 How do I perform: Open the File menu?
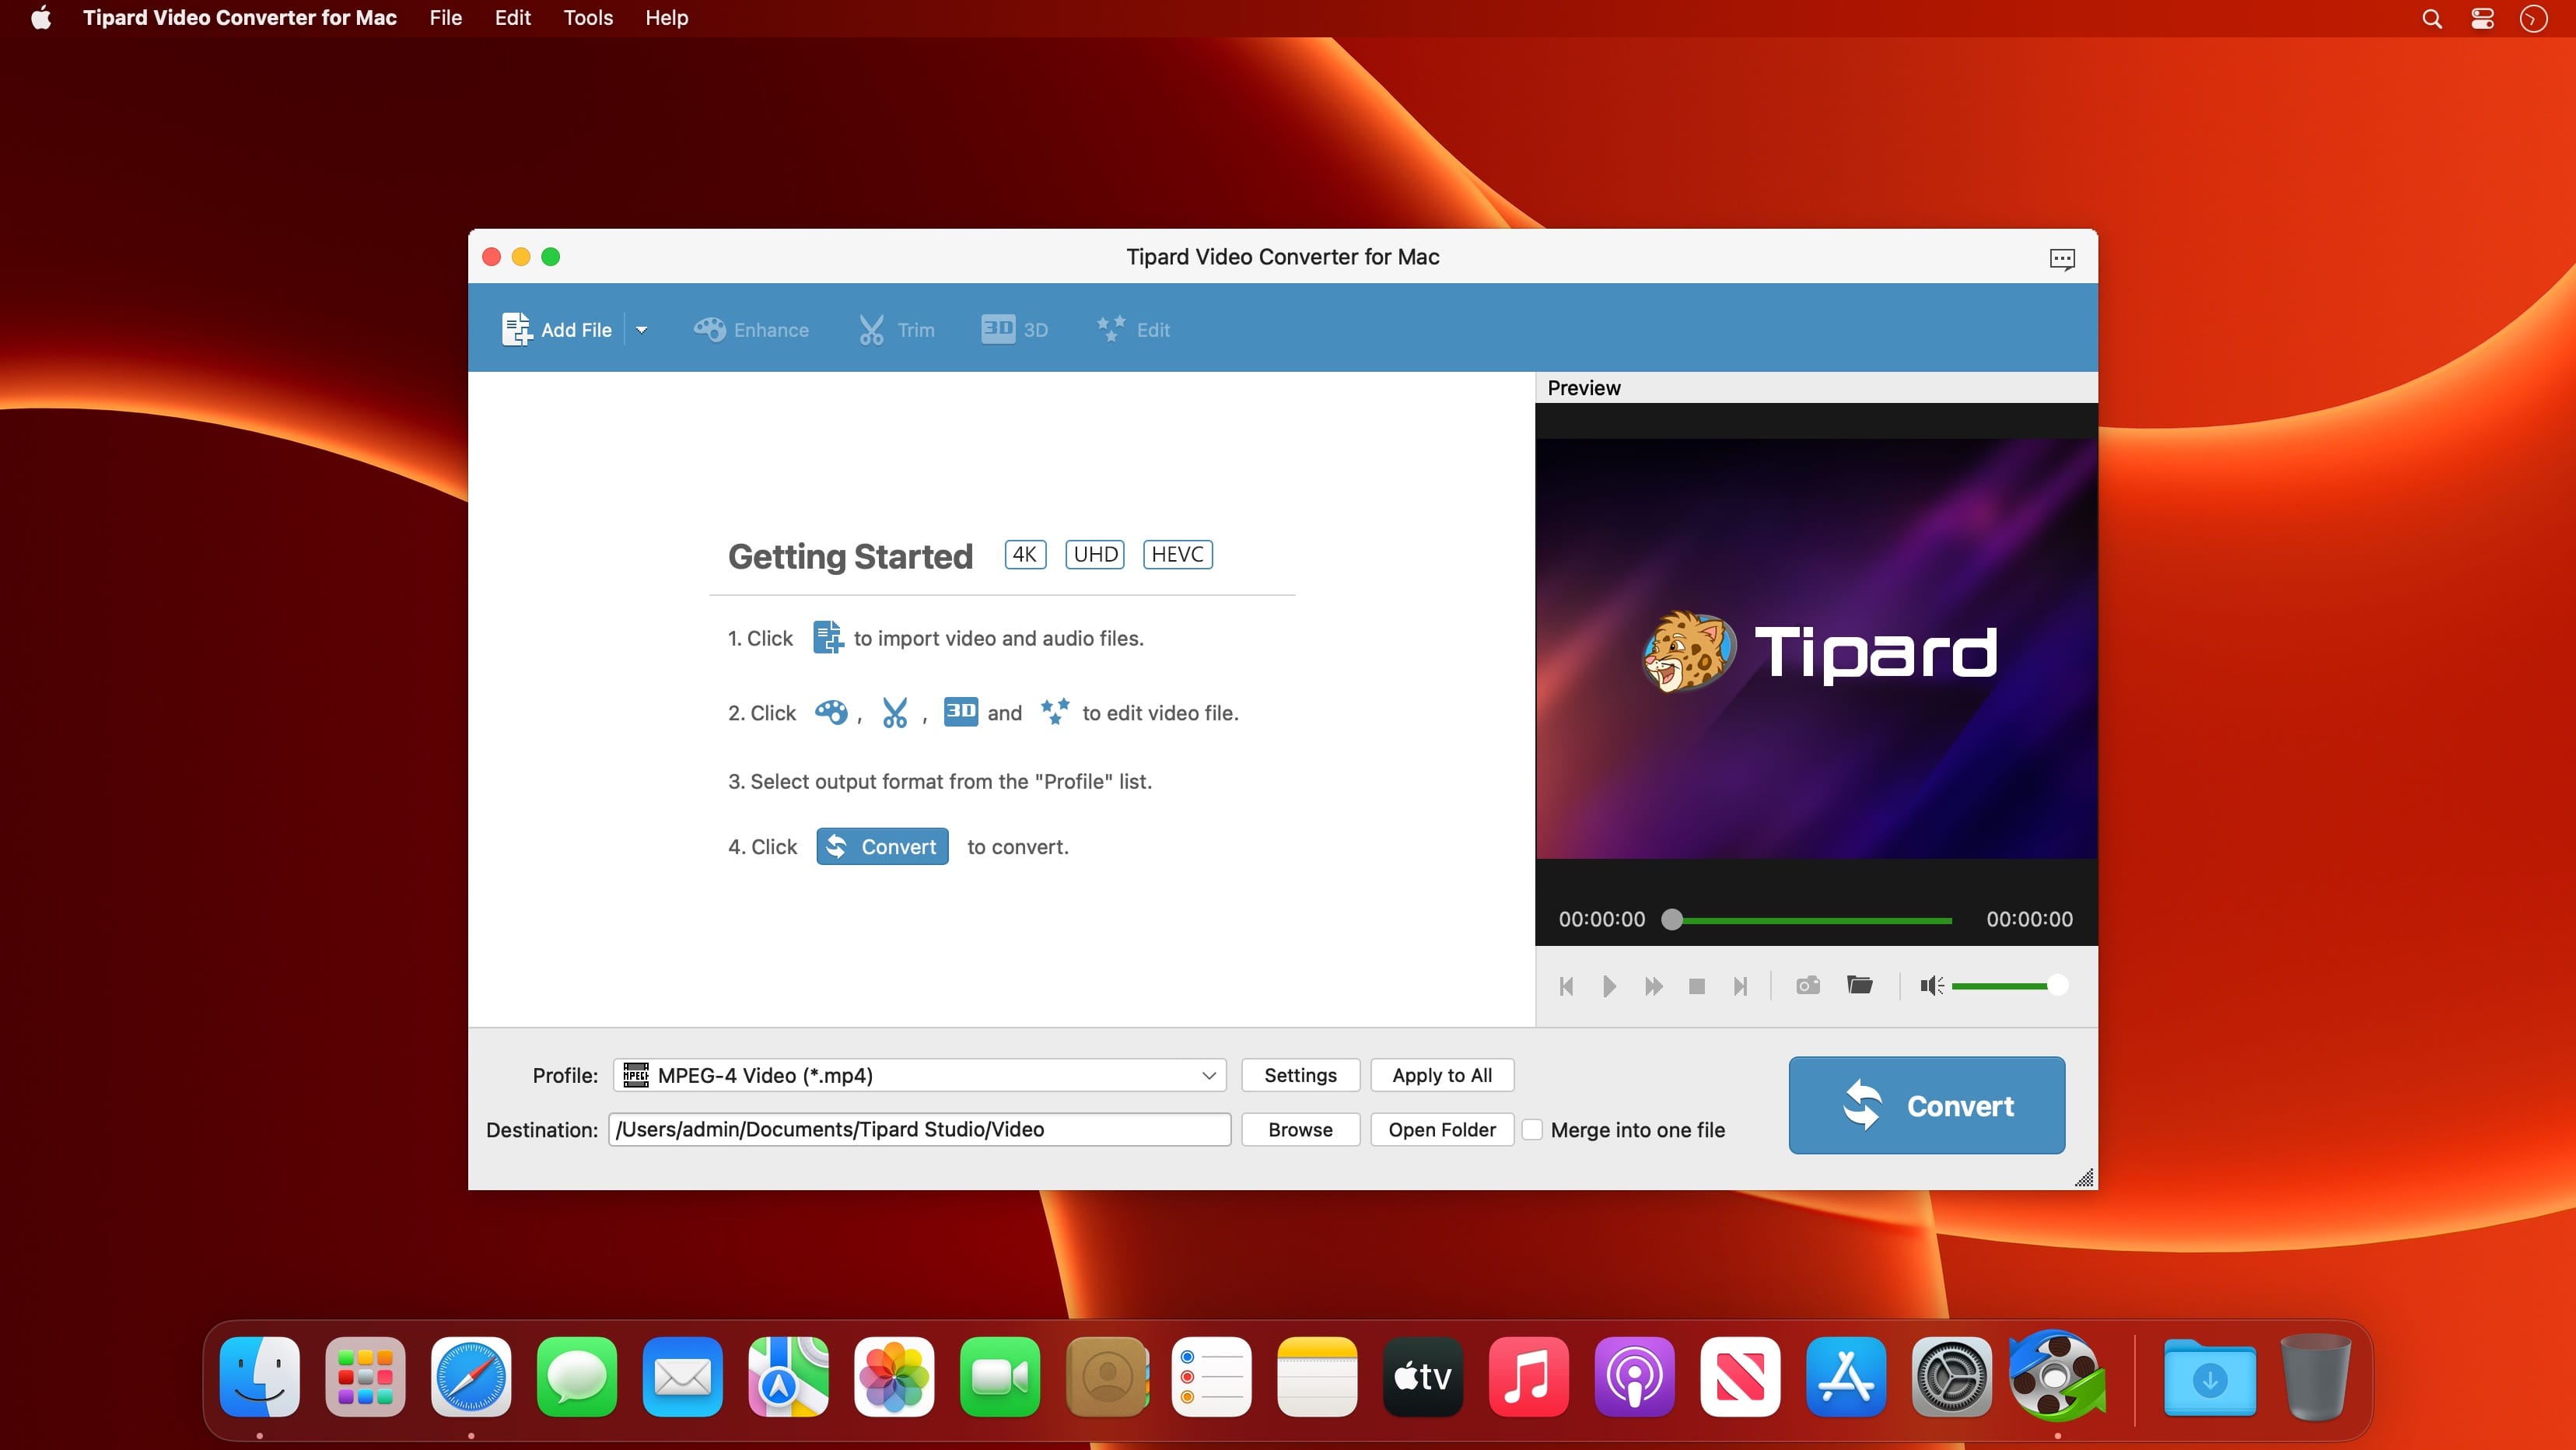[445, 18]
